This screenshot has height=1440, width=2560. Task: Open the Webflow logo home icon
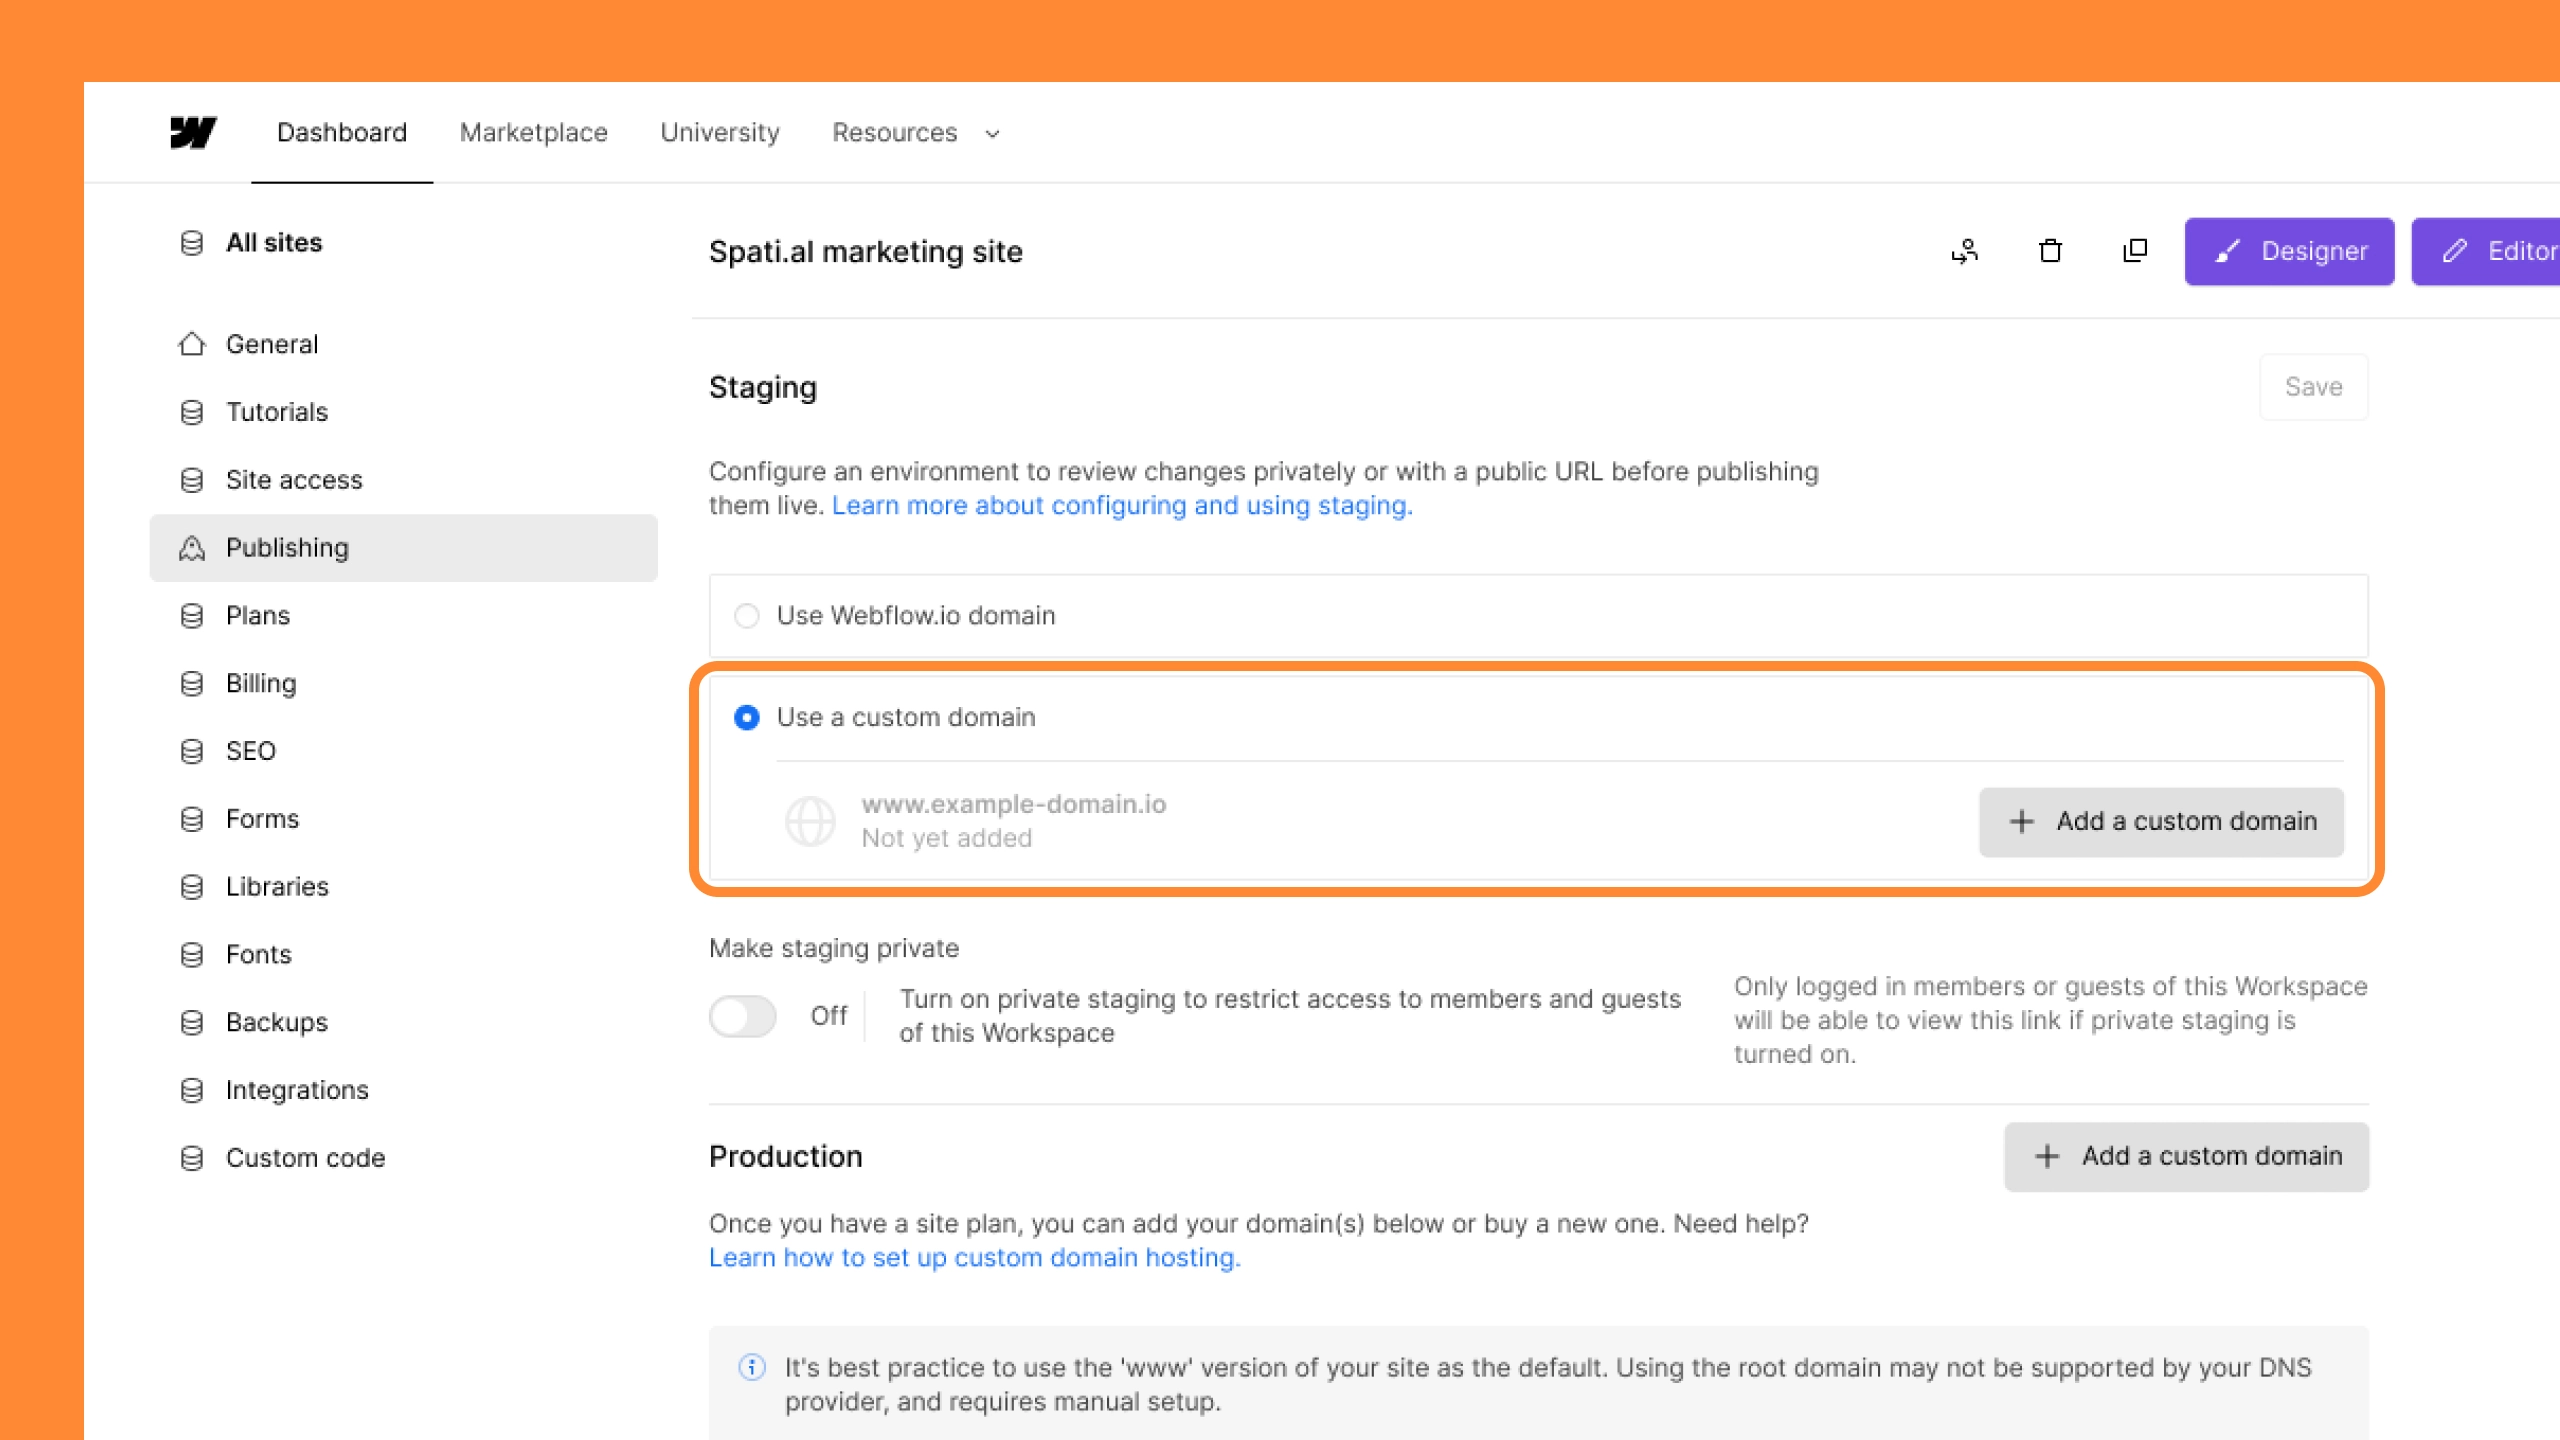pyautogui.click(x=194, y=132)
